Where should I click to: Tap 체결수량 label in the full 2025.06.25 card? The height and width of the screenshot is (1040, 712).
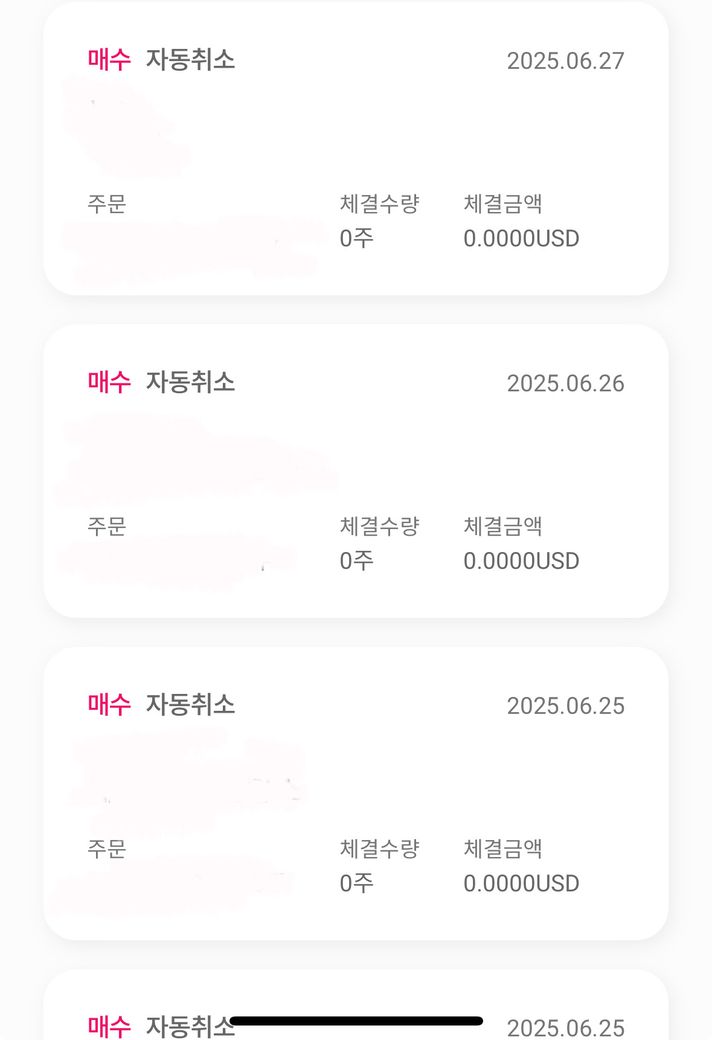[x=379, y=849]
